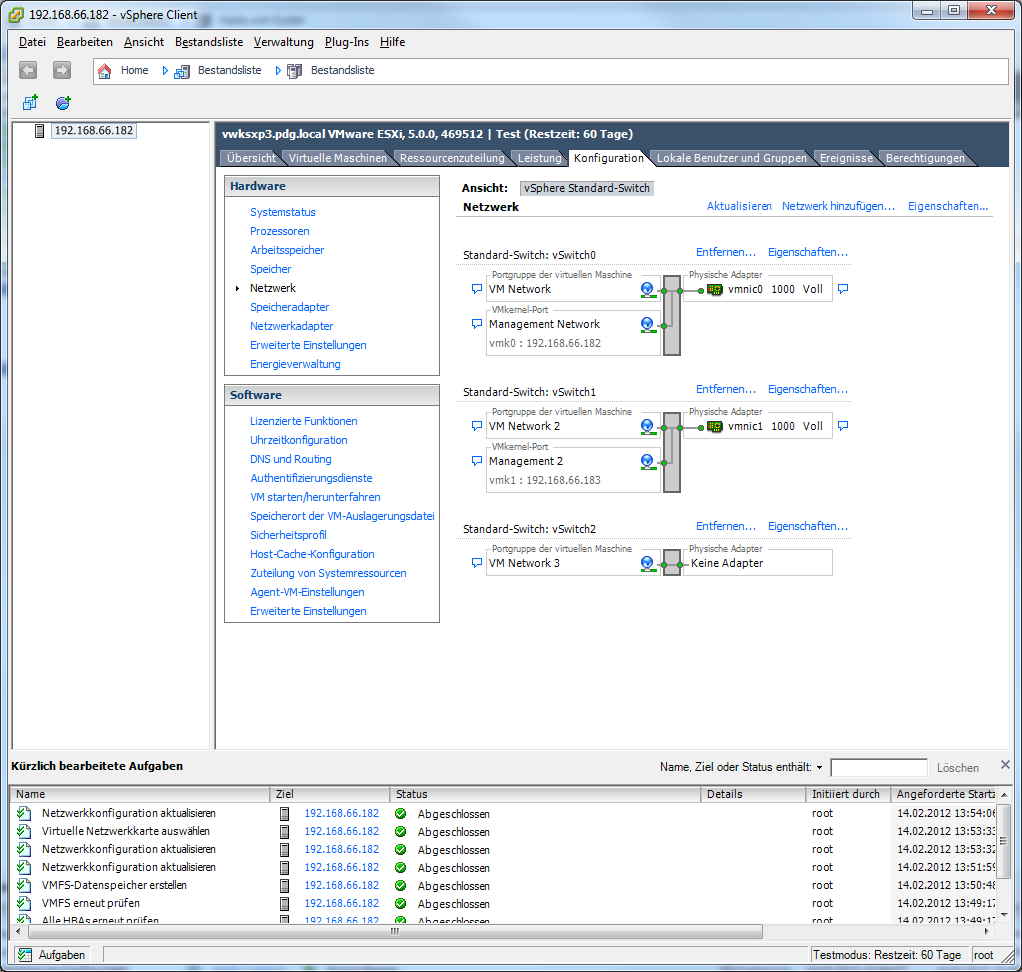Click the globe icon of Management Network port

click(x=647, y=325)
